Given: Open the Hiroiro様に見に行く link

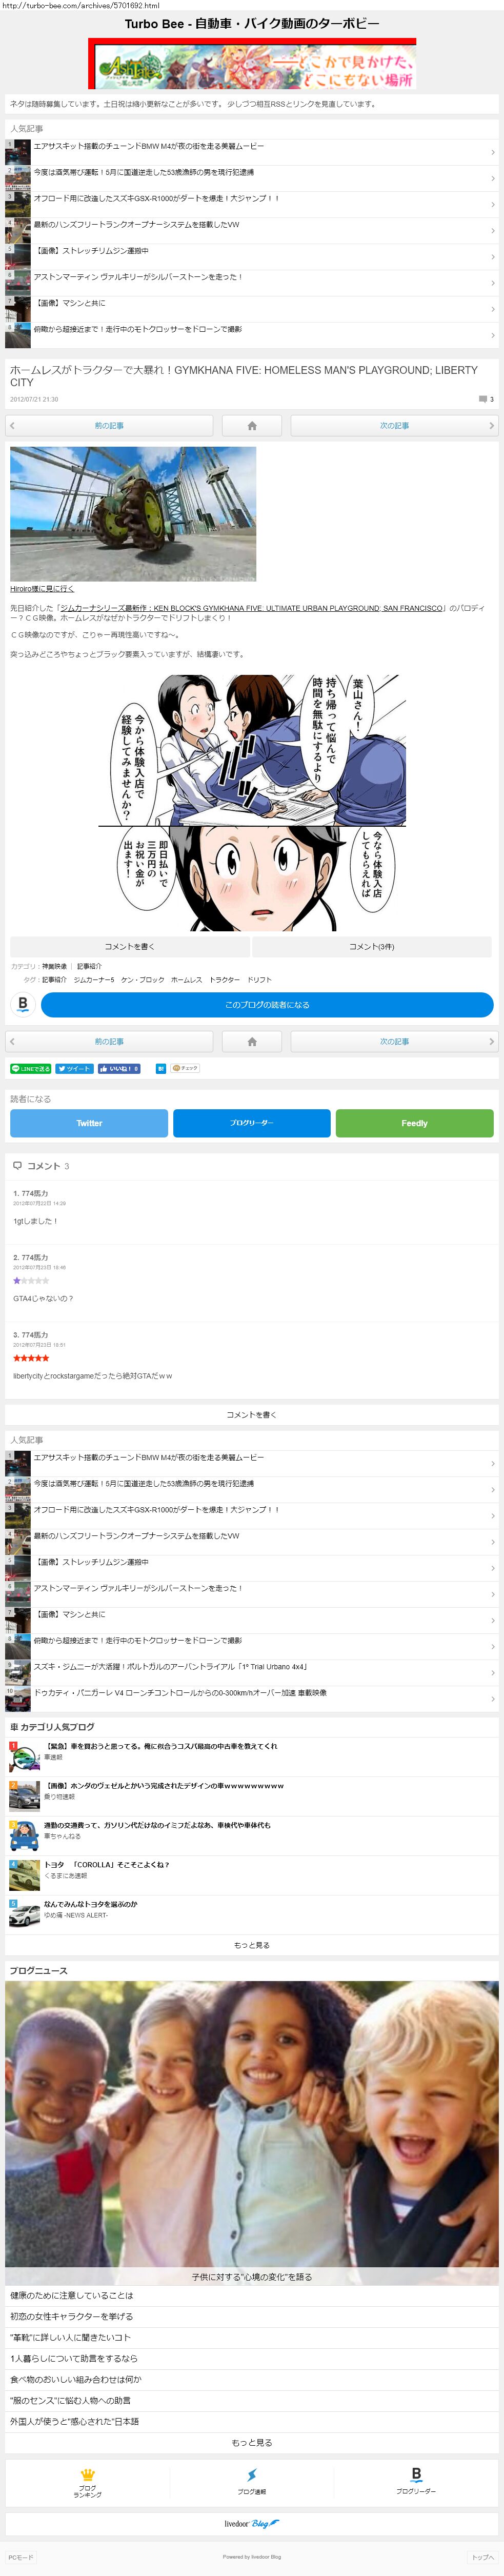Looking at the screenshot, I should [x=42, y=588].
